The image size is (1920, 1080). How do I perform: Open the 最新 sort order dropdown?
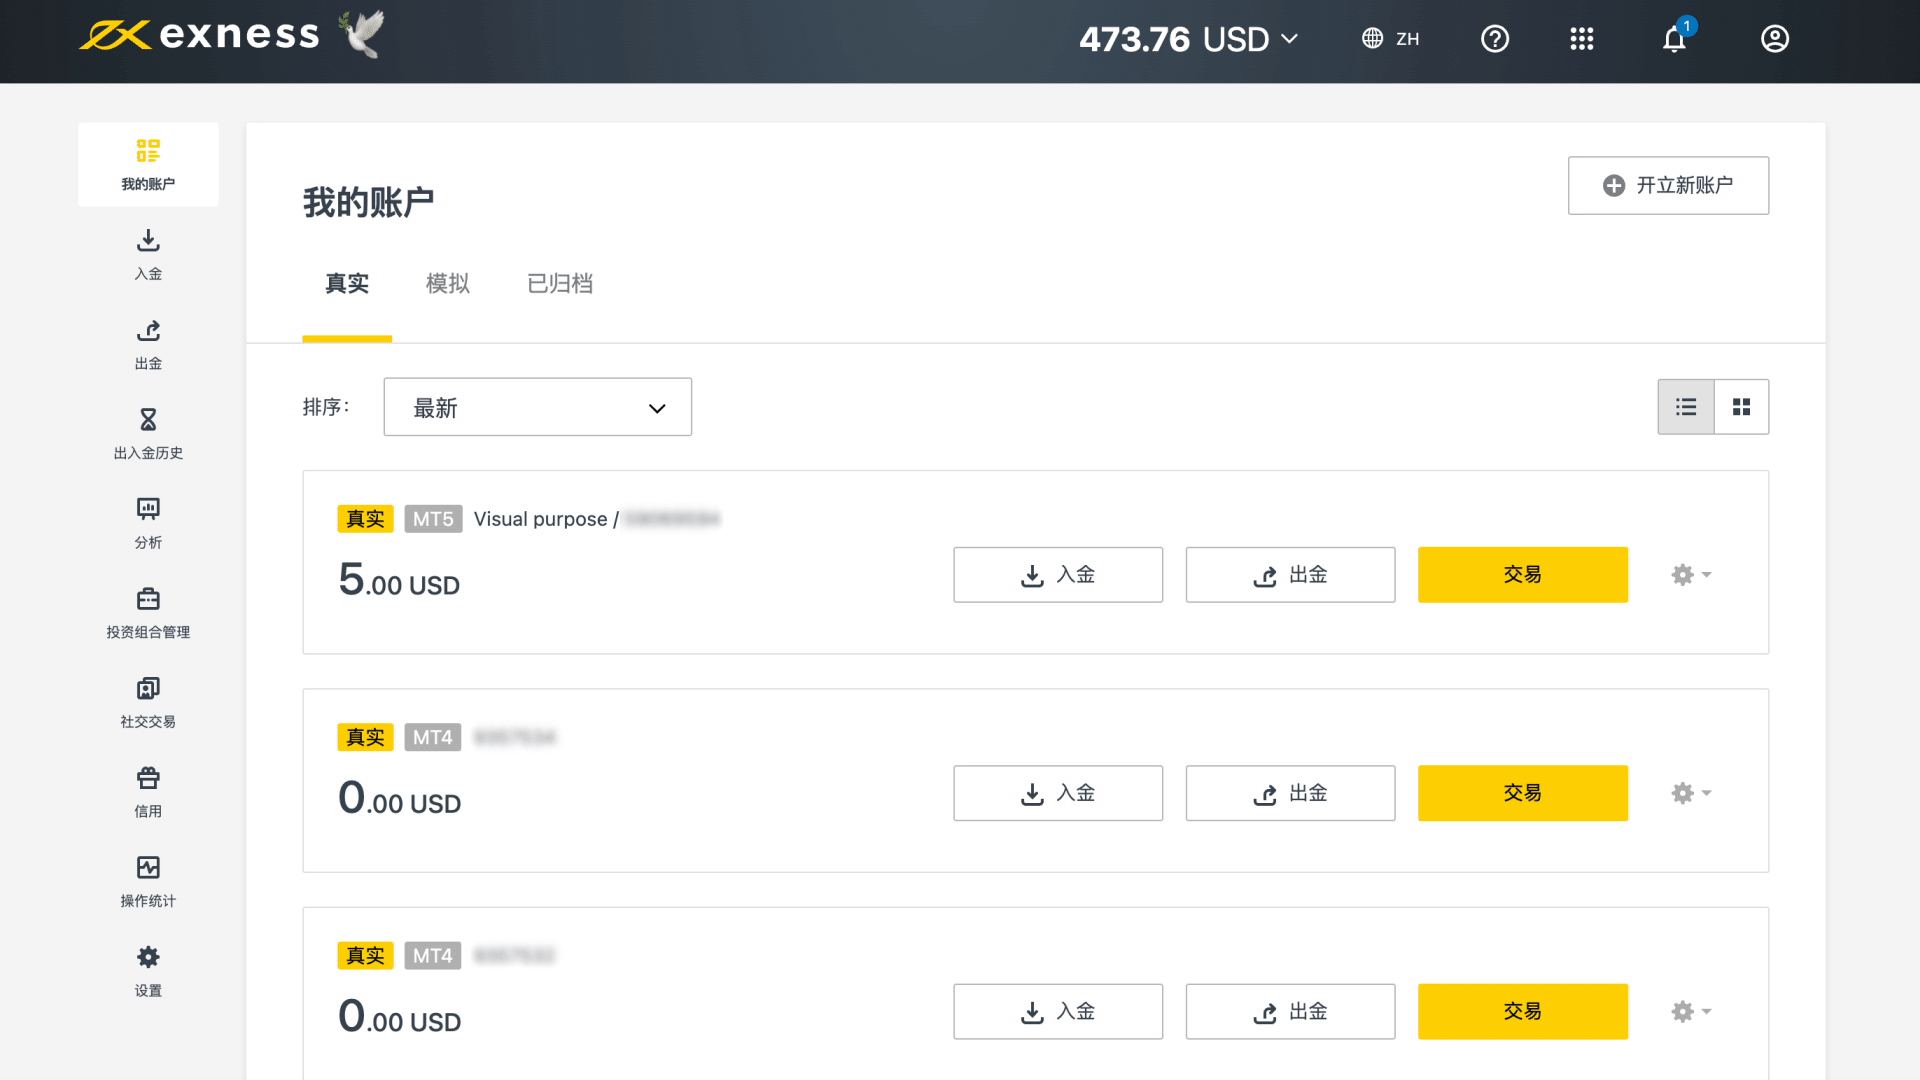point(538,407)
